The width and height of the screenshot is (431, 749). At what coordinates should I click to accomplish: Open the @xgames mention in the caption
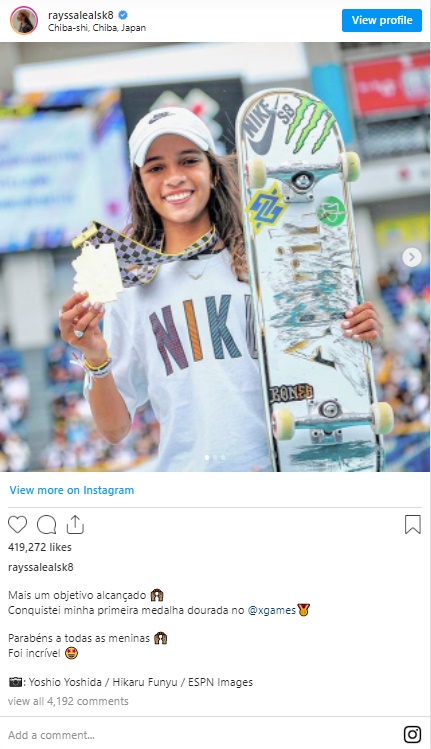click(x=271, y=610)
